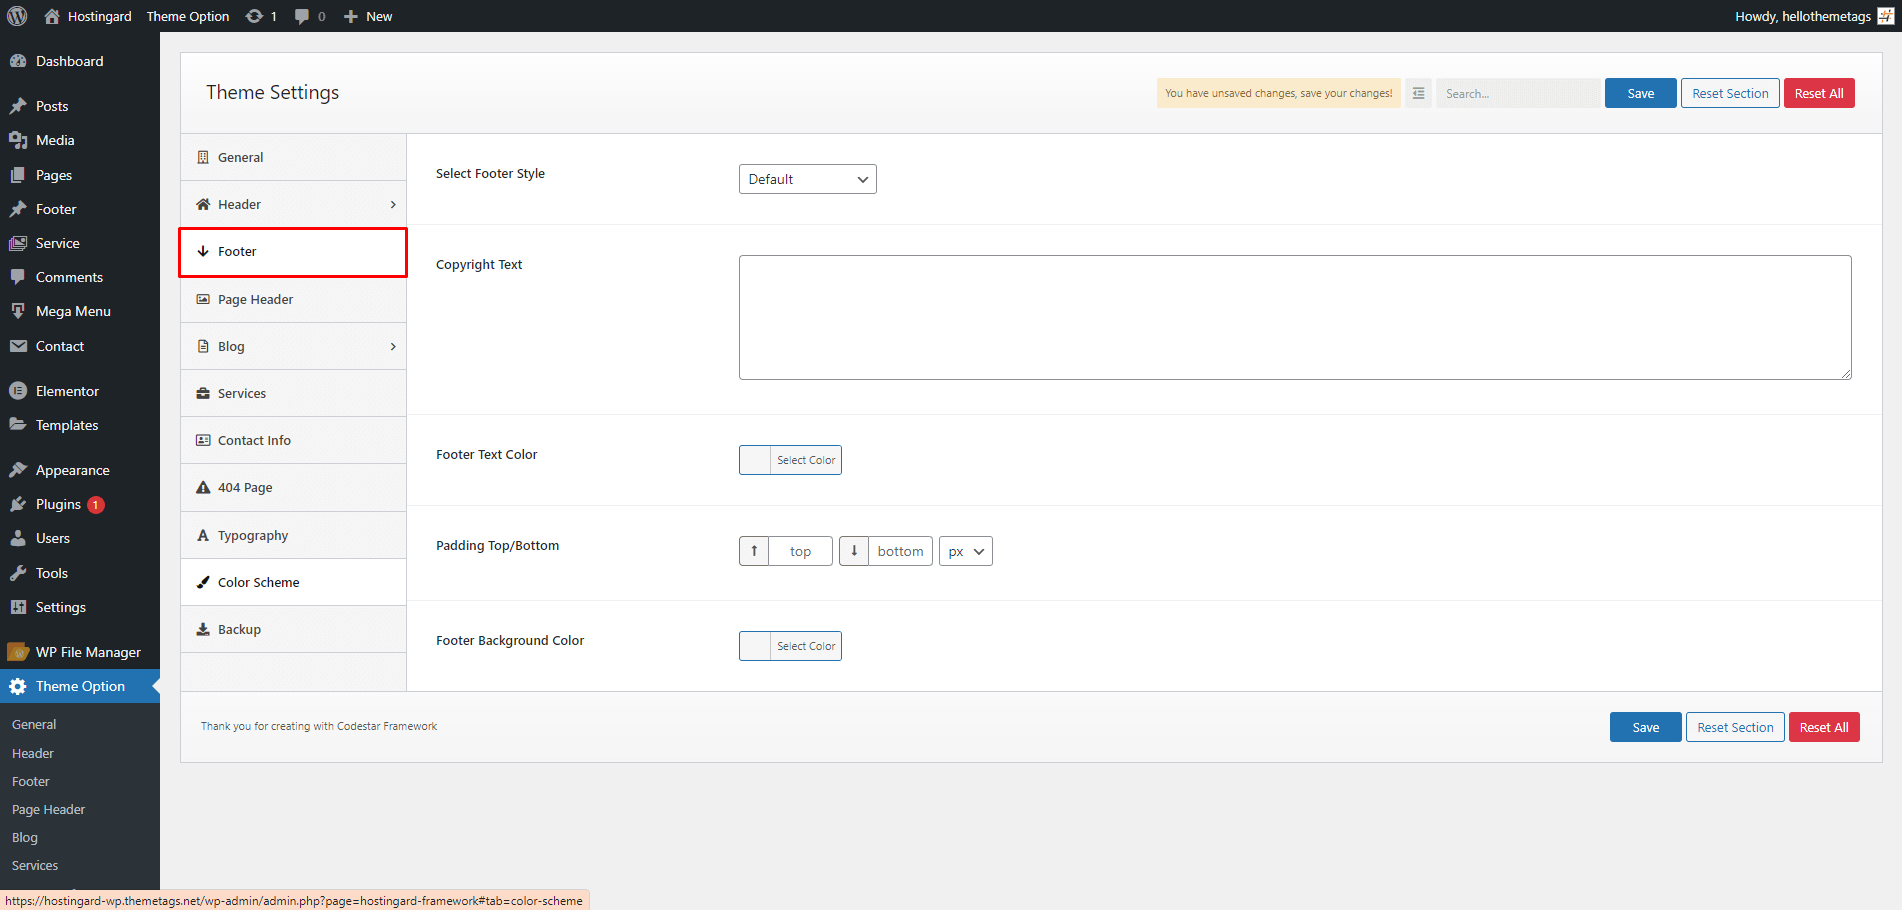This screenshot has height=910, width=1902.
Task: Click the bottom Reset All button
Action: coord(1824,727)
